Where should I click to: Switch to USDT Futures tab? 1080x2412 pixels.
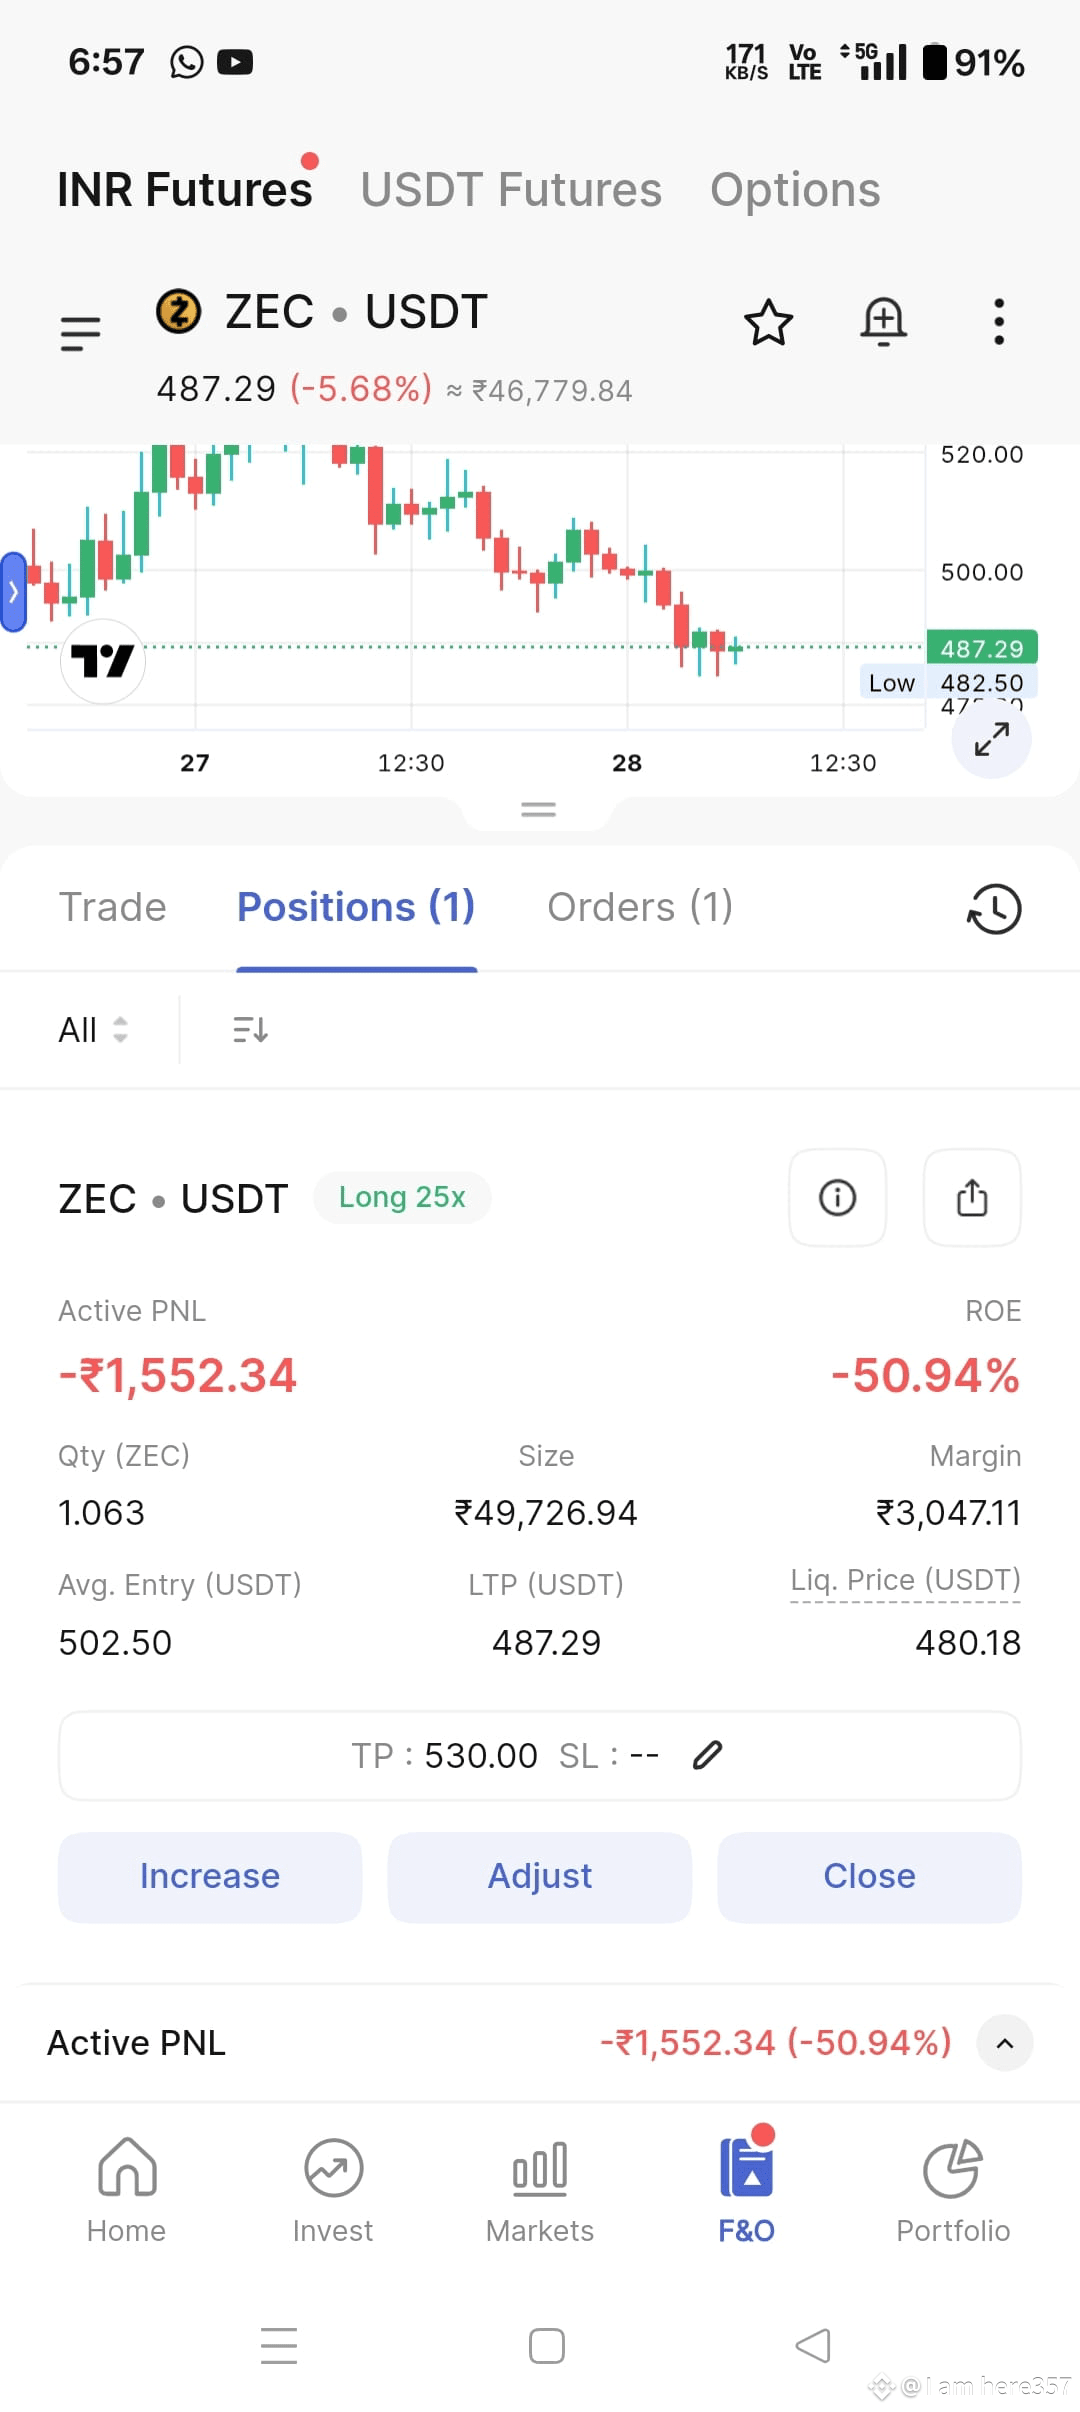coord(511,190)
